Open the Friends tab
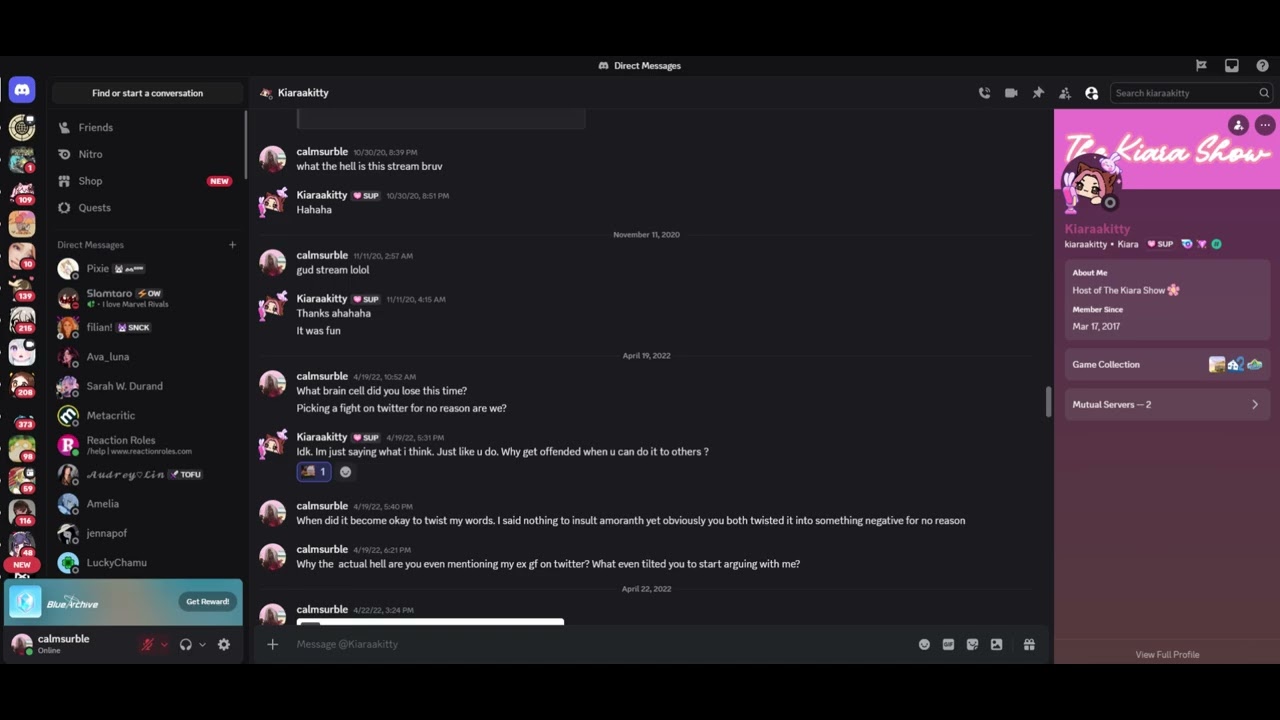The image size is (1280, 720). tap(96, 128)
